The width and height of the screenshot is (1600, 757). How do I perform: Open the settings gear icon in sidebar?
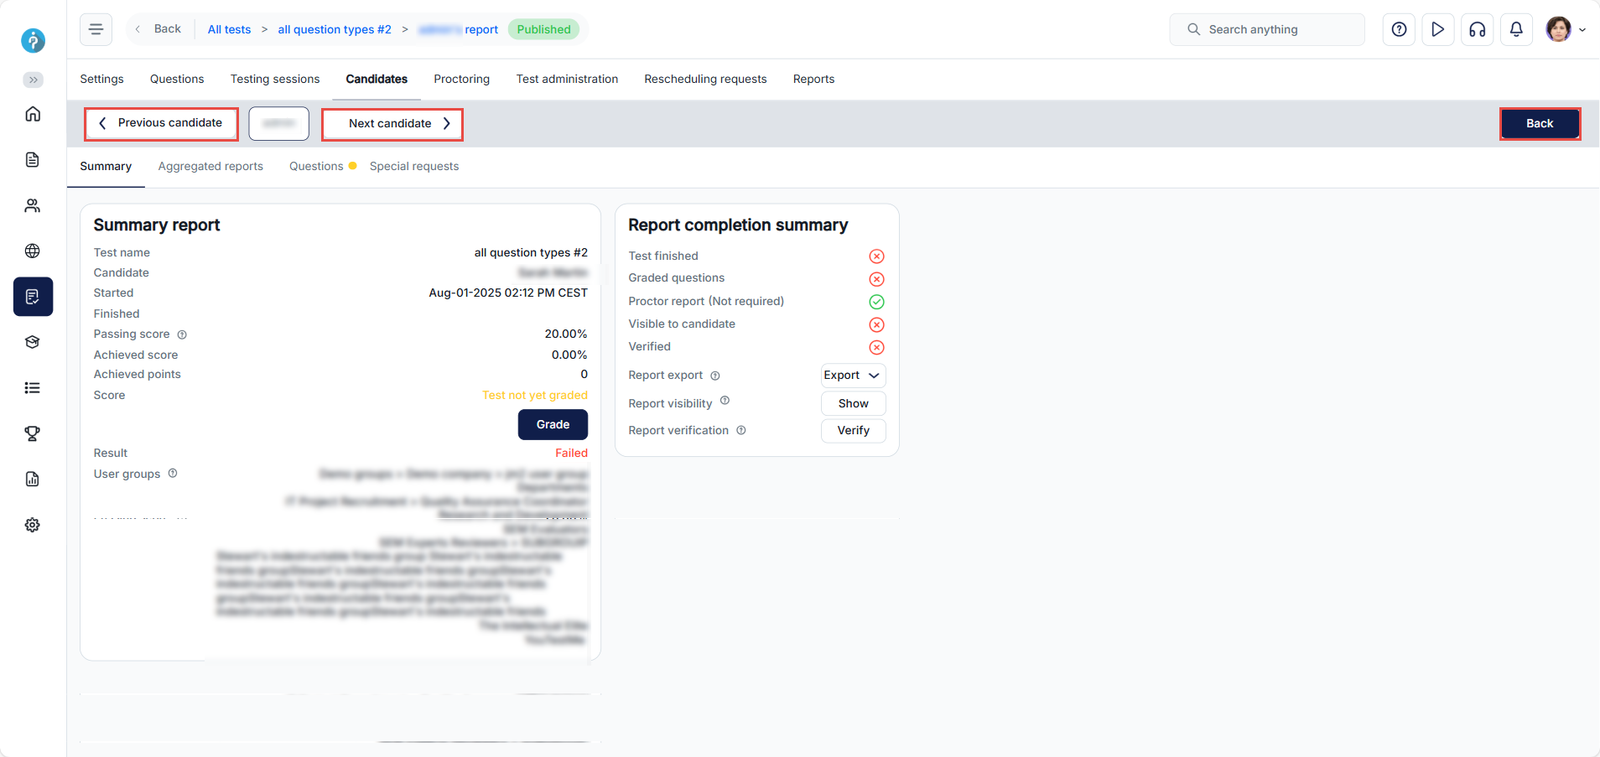tap(33, 525)
